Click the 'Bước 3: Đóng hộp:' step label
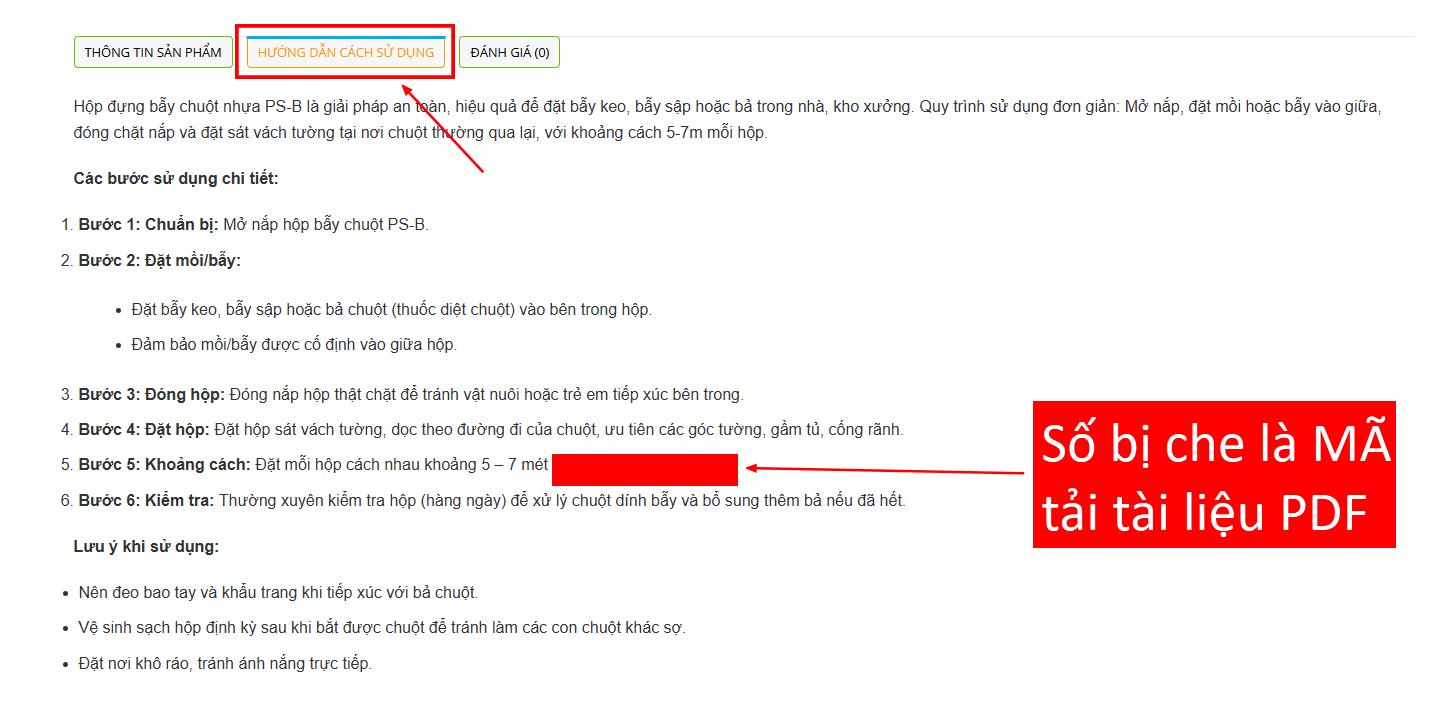Image resolution: width=1451 pixels, height=701 pixels. click(x=152, y=394)
